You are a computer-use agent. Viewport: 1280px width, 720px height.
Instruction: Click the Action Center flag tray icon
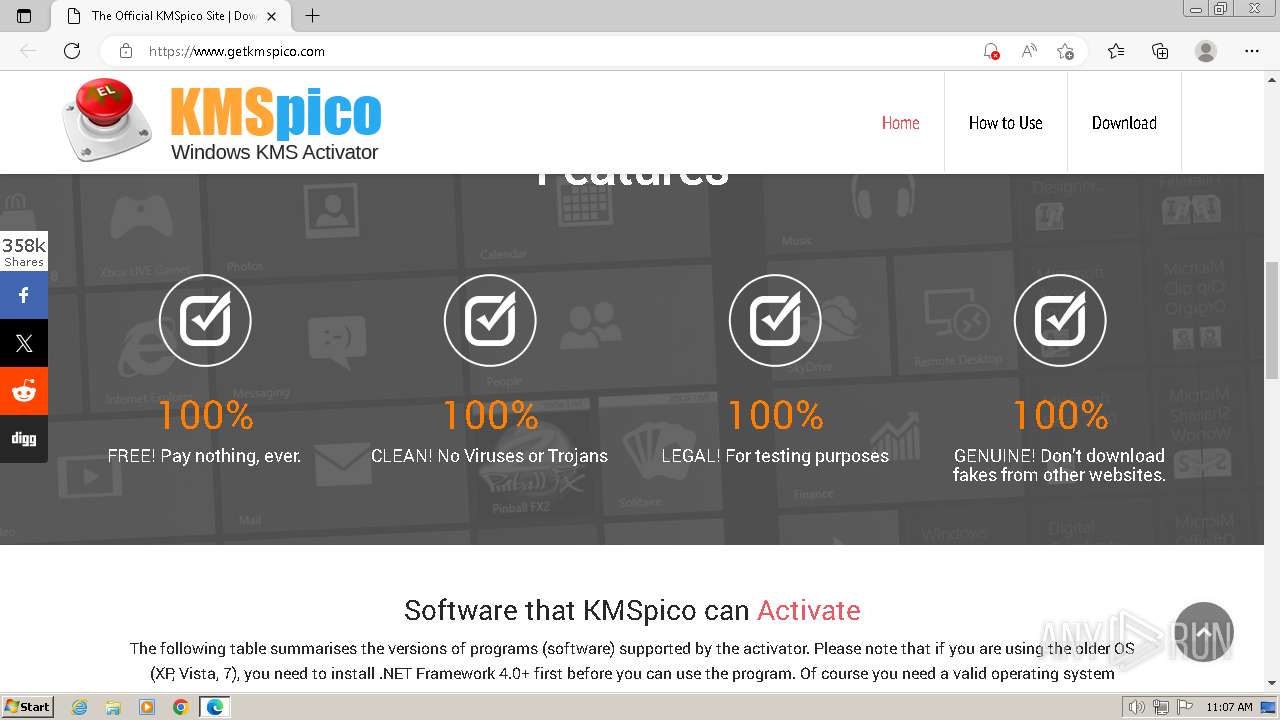[1185, 707]
